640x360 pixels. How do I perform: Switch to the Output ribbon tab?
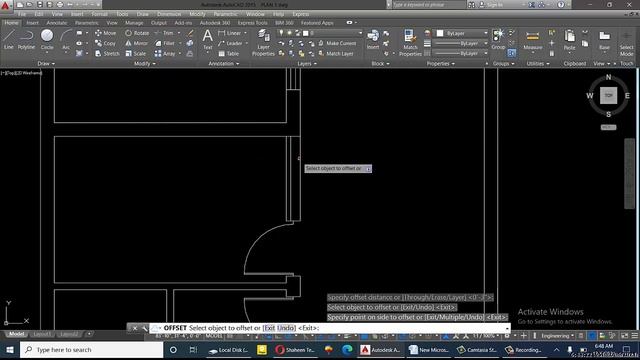tap(159, 23)
